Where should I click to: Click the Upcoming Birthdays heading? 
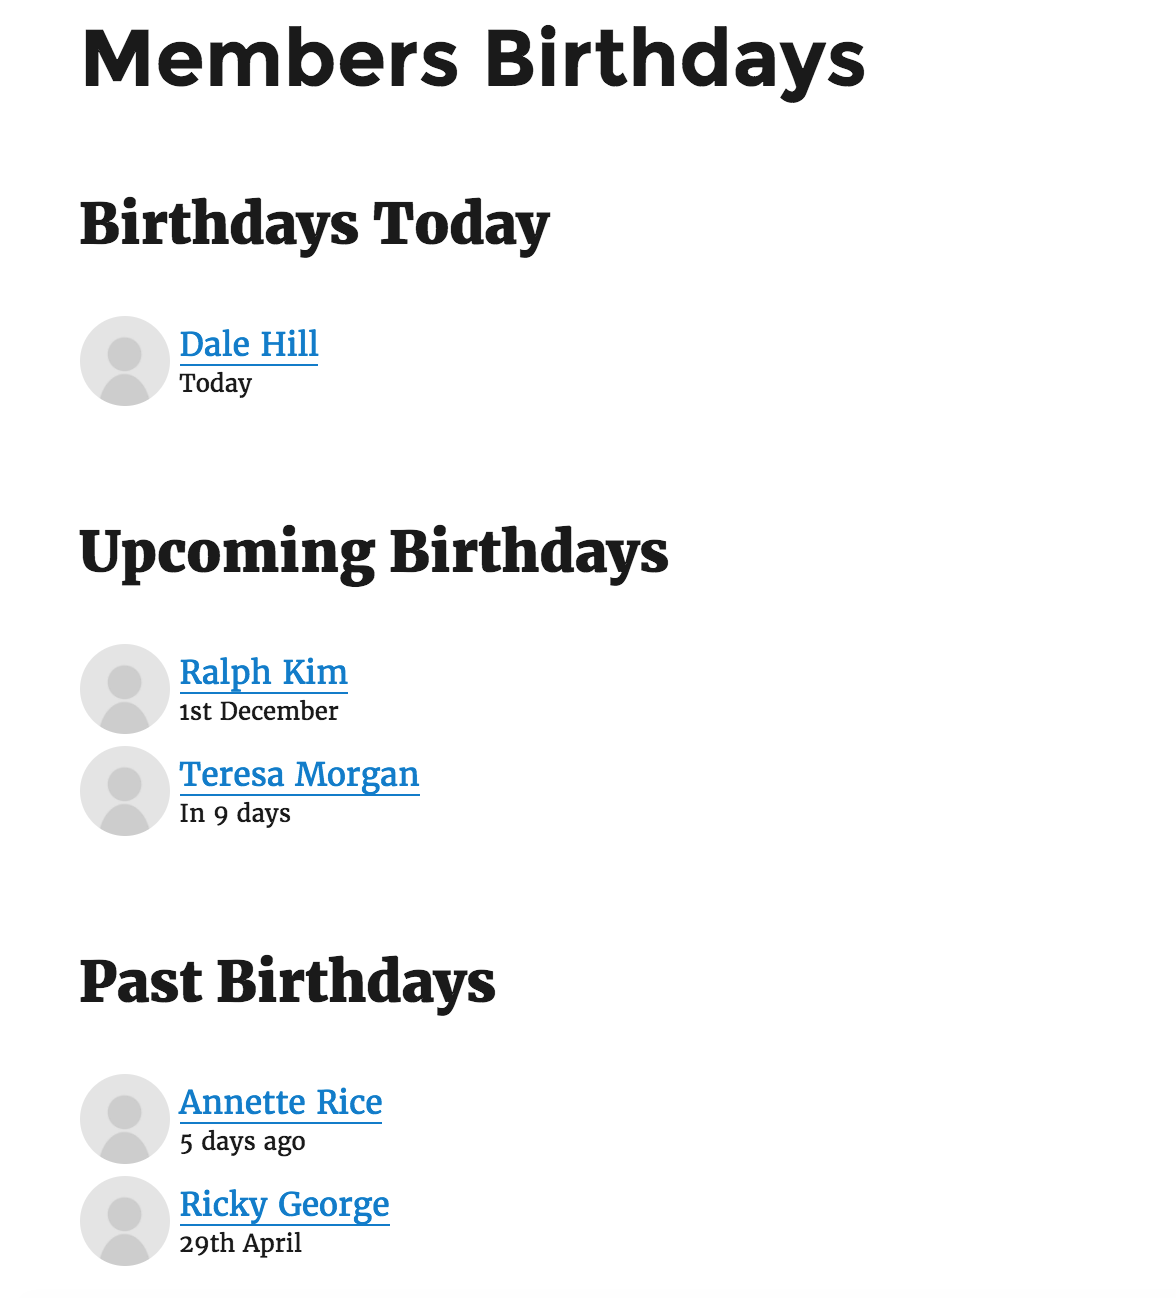pyautogui.click(x=373, y=551)
